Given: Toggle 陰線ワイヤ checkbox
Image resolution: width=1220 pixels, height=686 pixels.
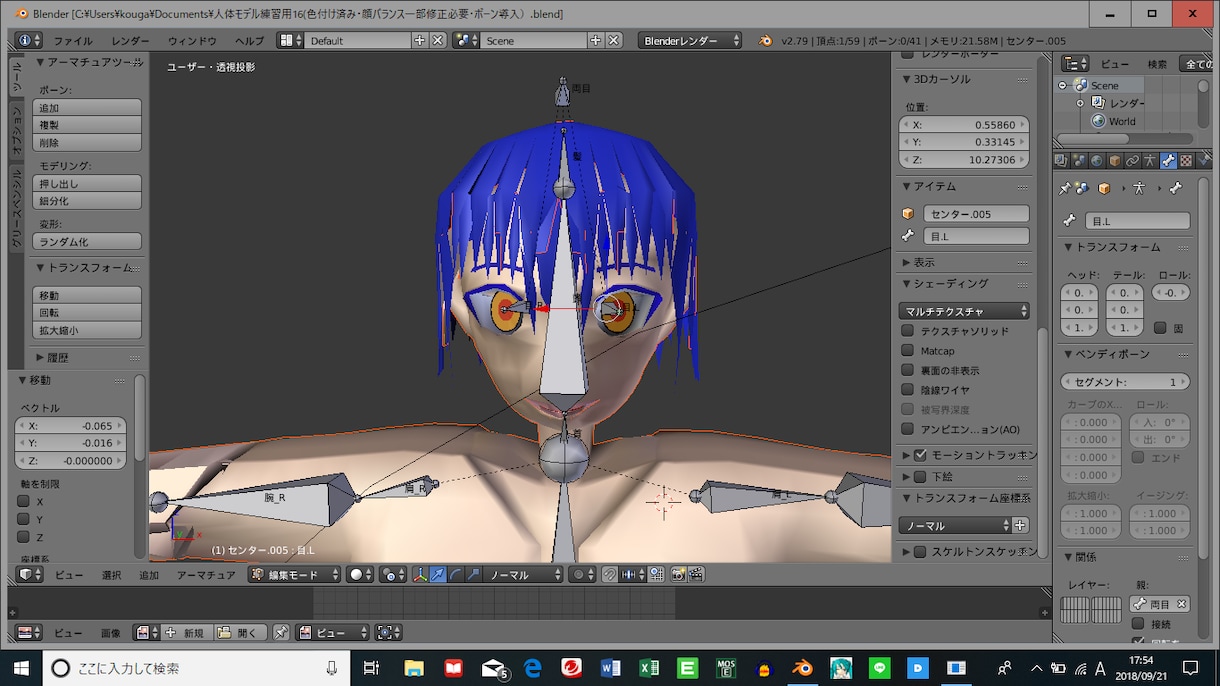Looking at the screenshot, I should click(907, 390).
